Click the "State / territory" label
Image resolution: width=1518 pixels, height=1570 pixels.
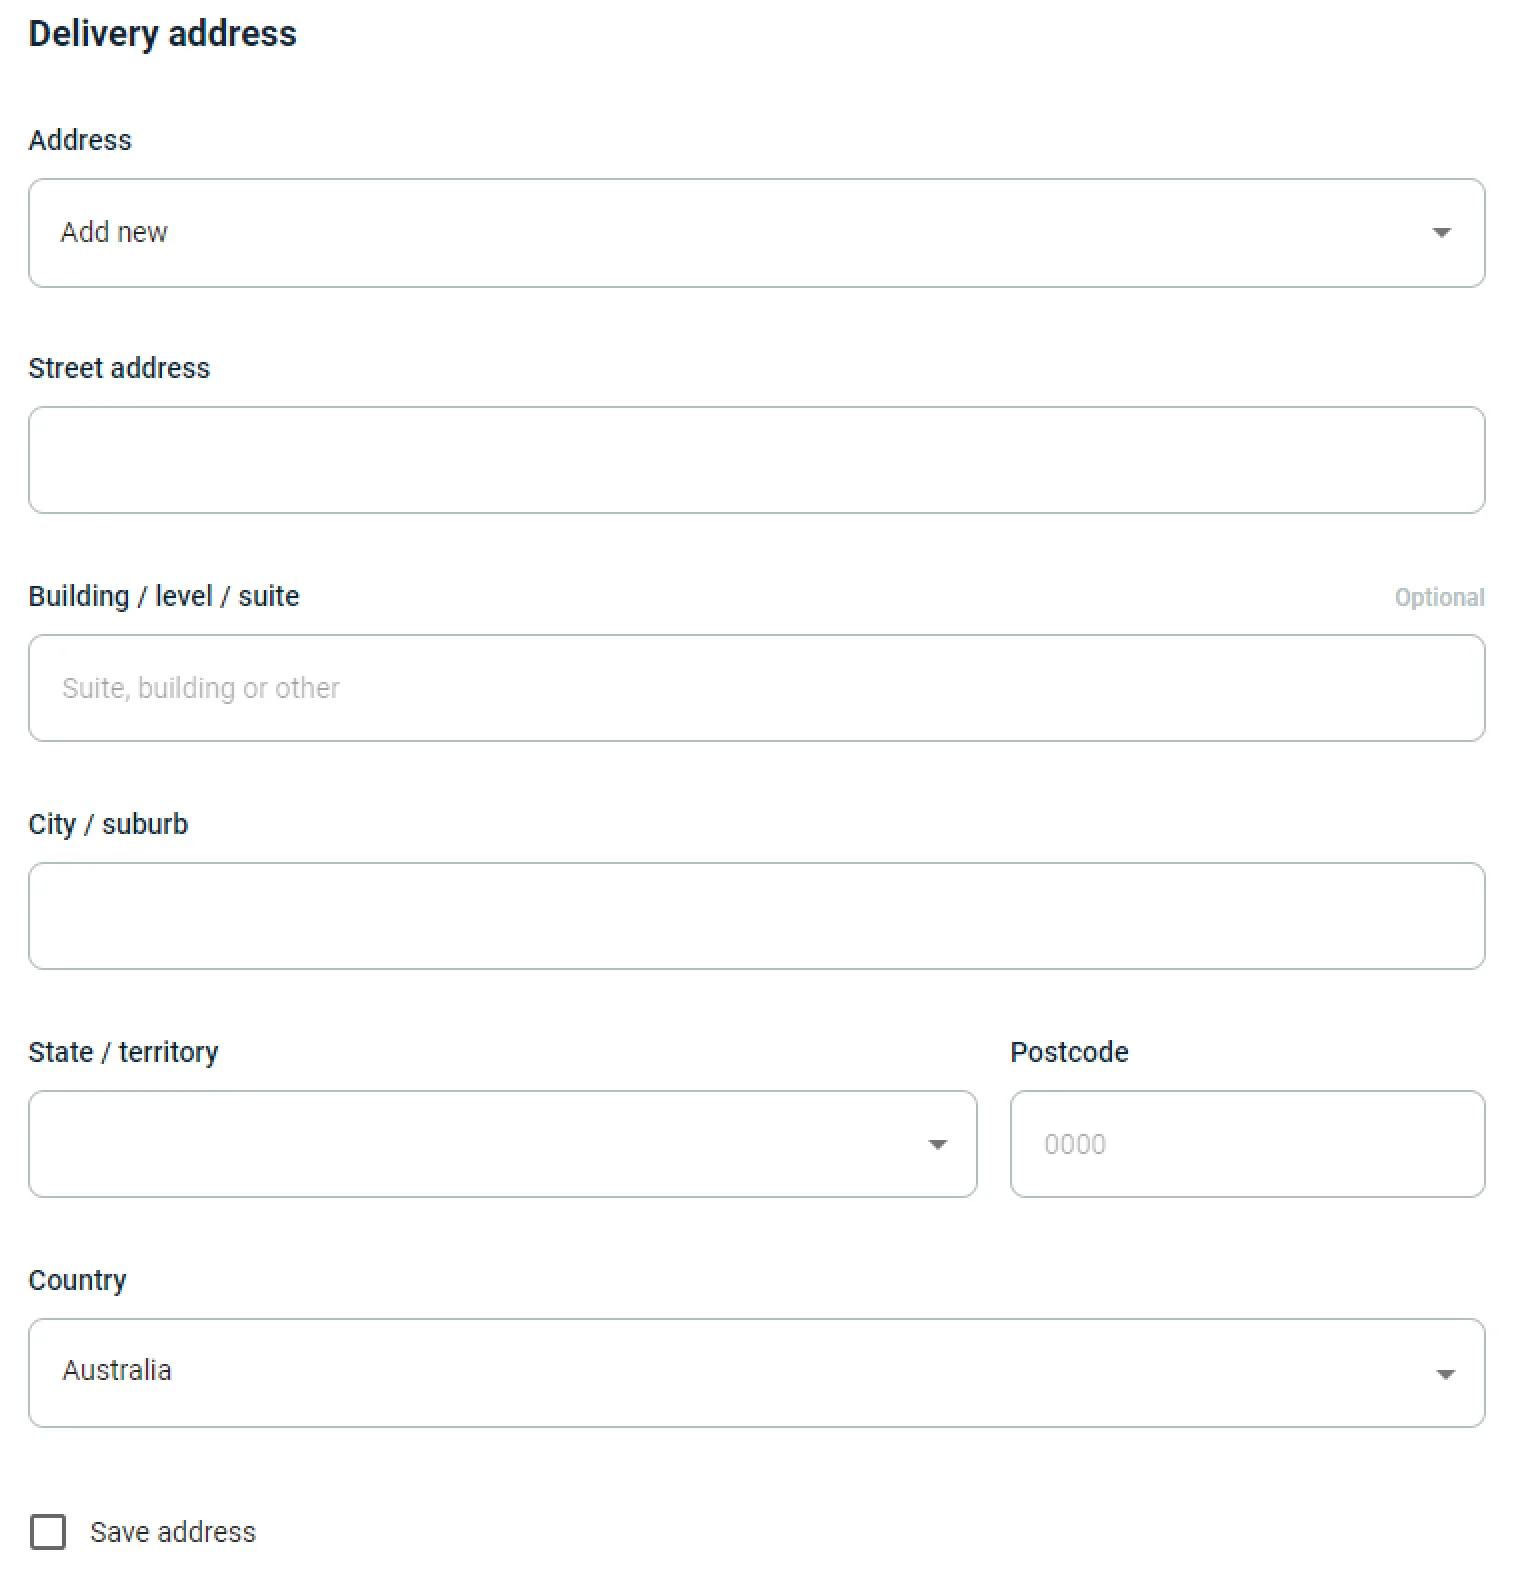coord(123,1052)
